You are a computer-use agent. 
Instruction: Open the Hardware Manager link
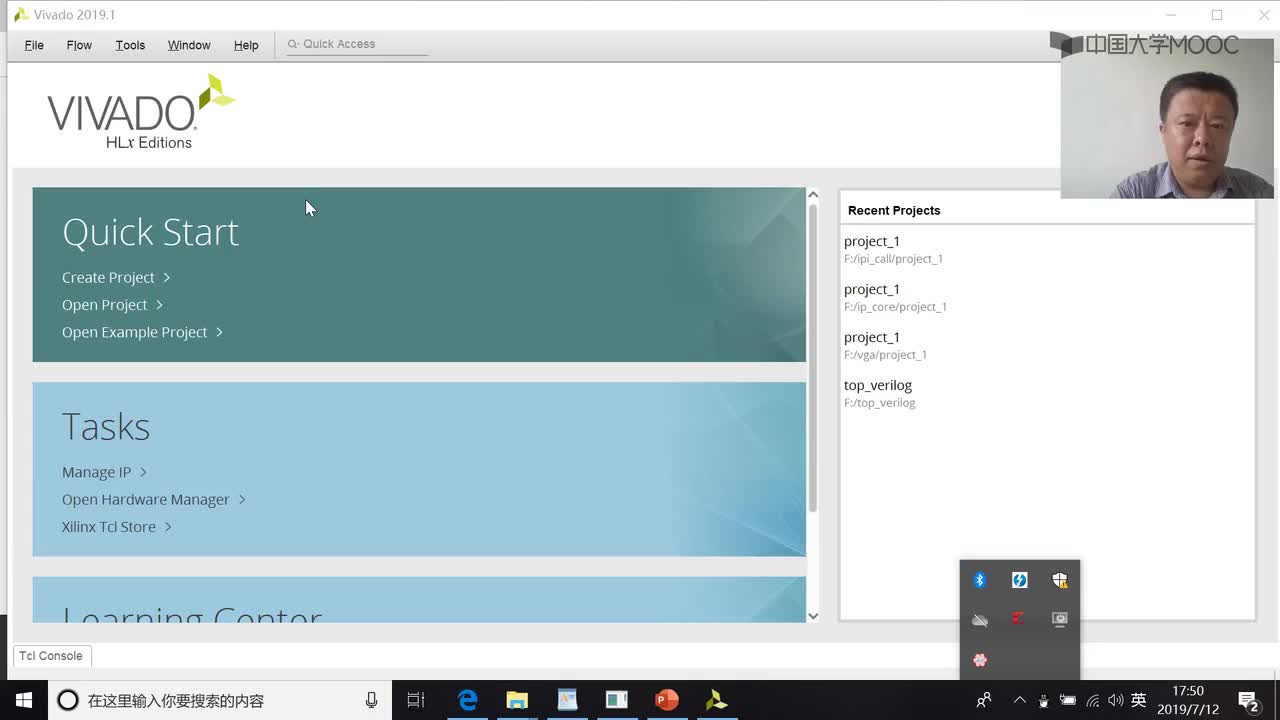click(145, 499)
